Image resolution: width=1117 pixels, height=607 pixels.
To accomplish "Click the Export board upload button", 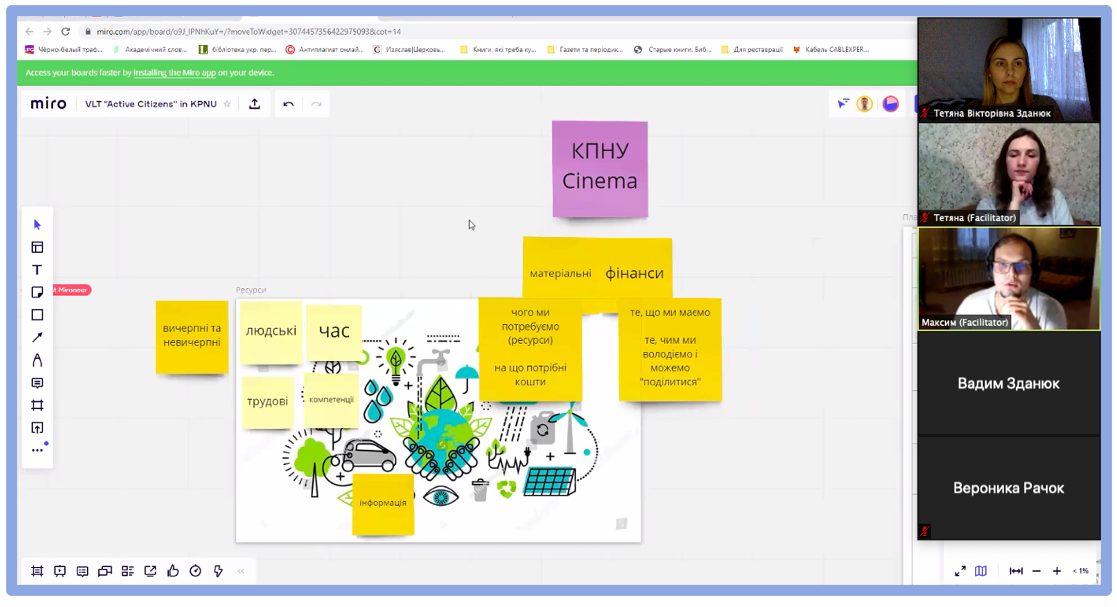I will pyautogui.click(x=255, y=104).
